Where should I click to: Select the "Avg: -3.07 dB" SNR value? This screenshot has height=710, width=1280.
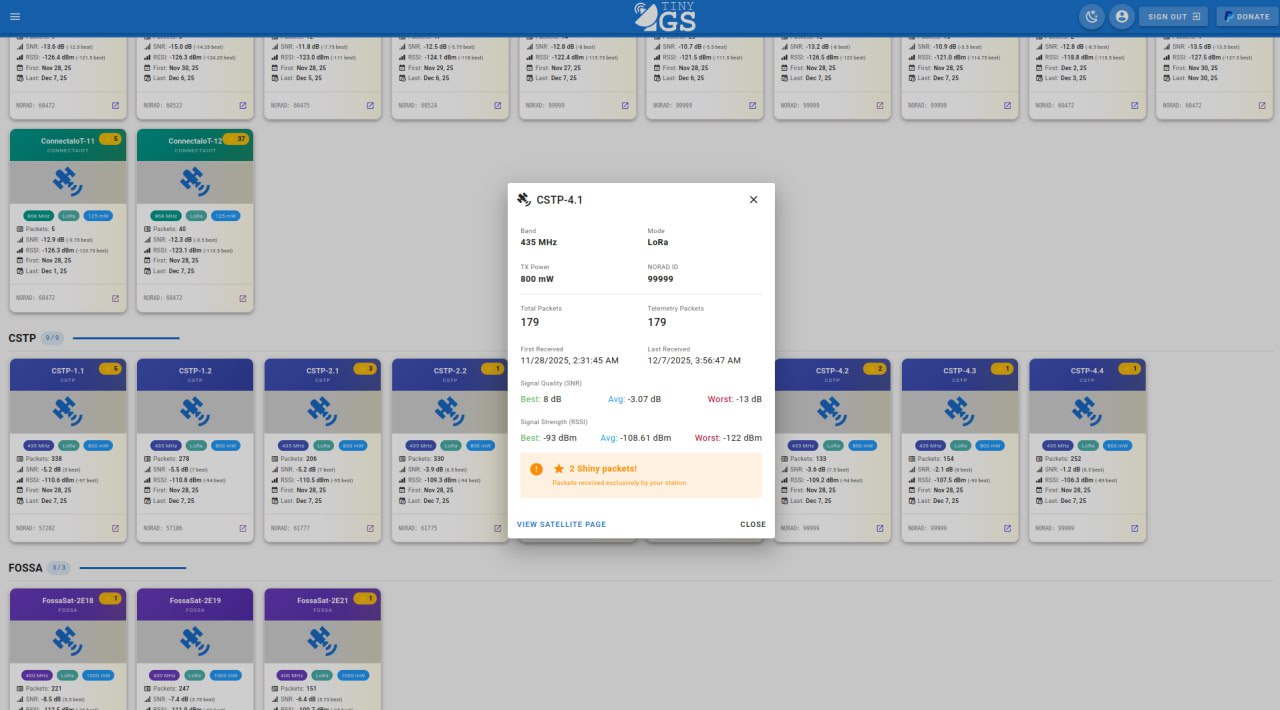tap(634, 399)
